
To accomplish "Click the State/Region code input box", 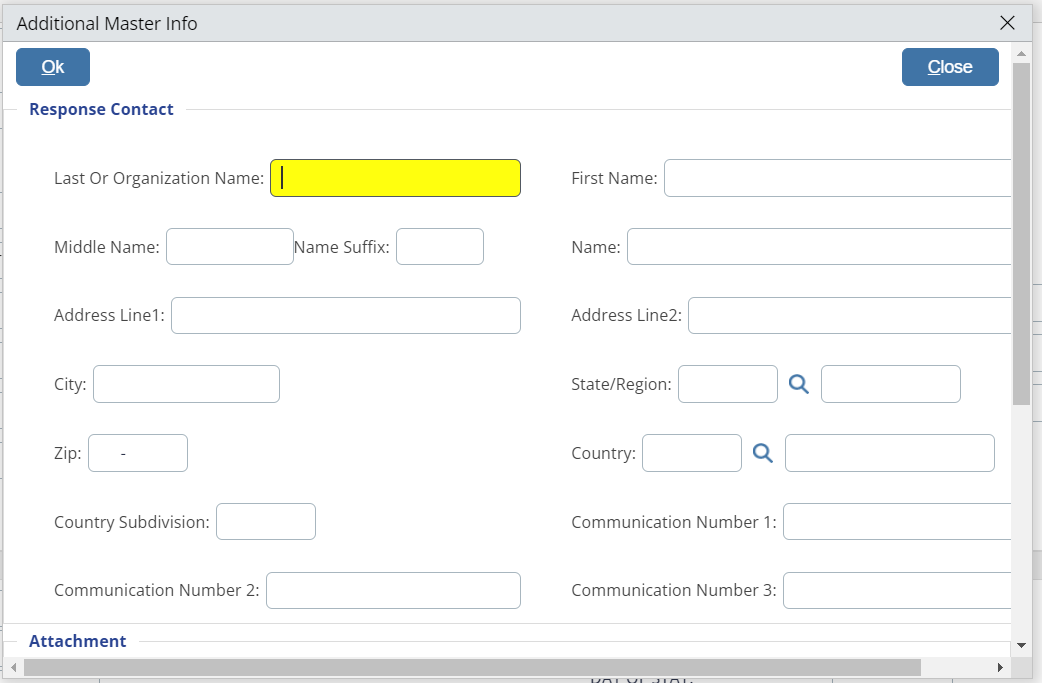I will click(727, 384).
